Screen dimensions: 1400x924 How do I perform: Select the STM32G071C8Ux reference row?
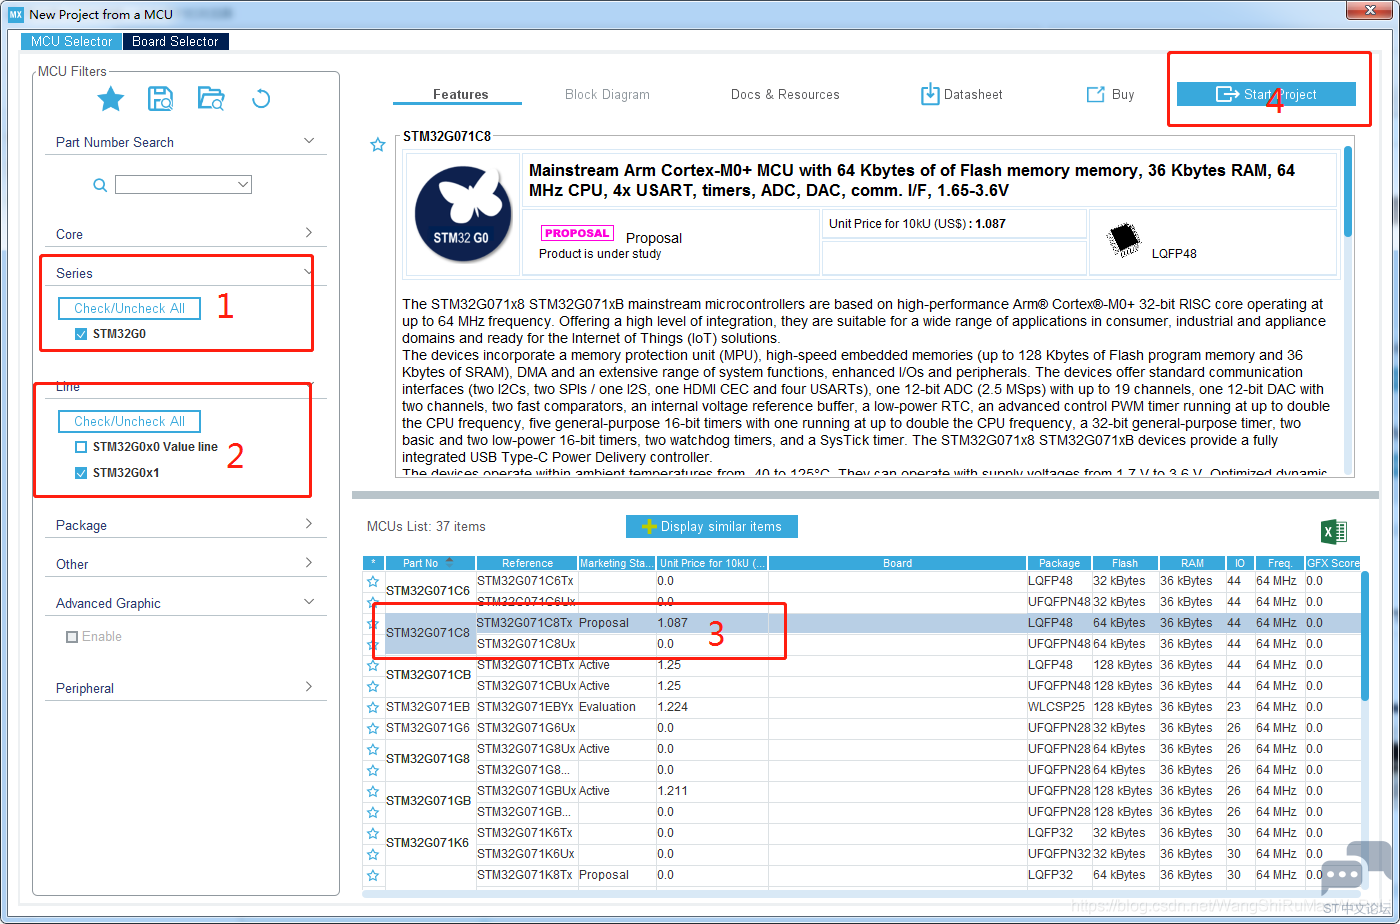[x=526, y=644]
